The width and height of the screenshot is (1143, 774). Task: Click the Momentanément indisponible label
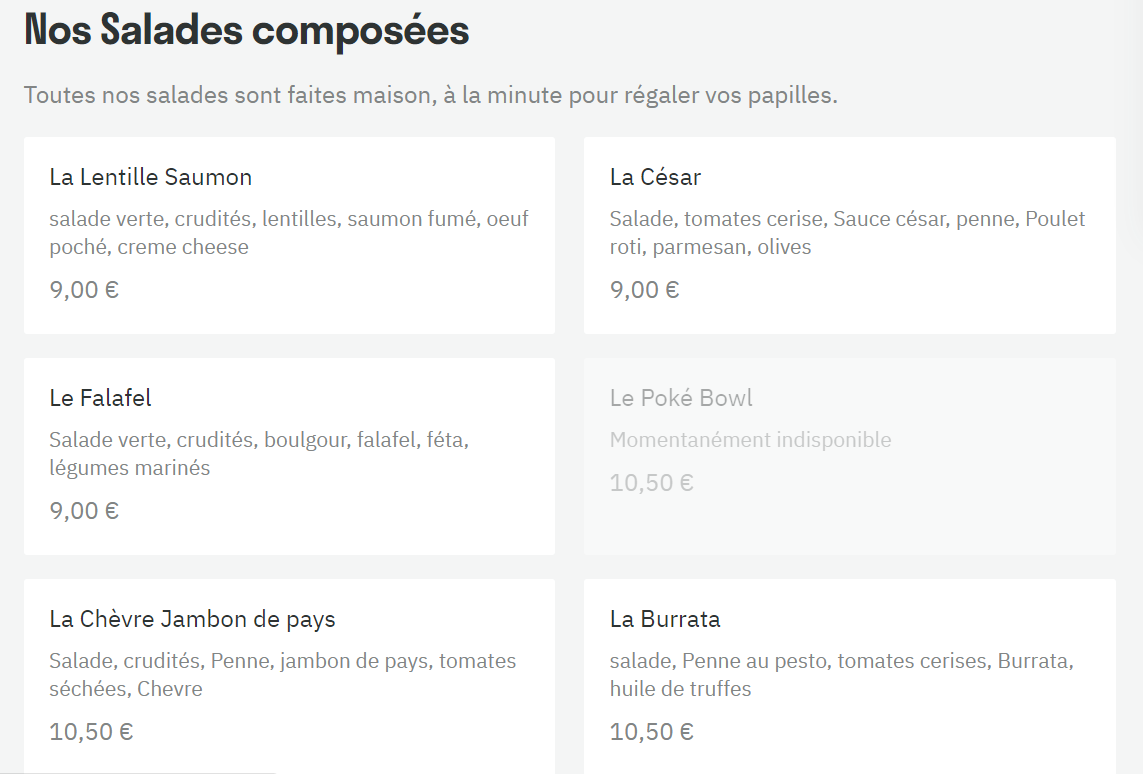(751, 439)
